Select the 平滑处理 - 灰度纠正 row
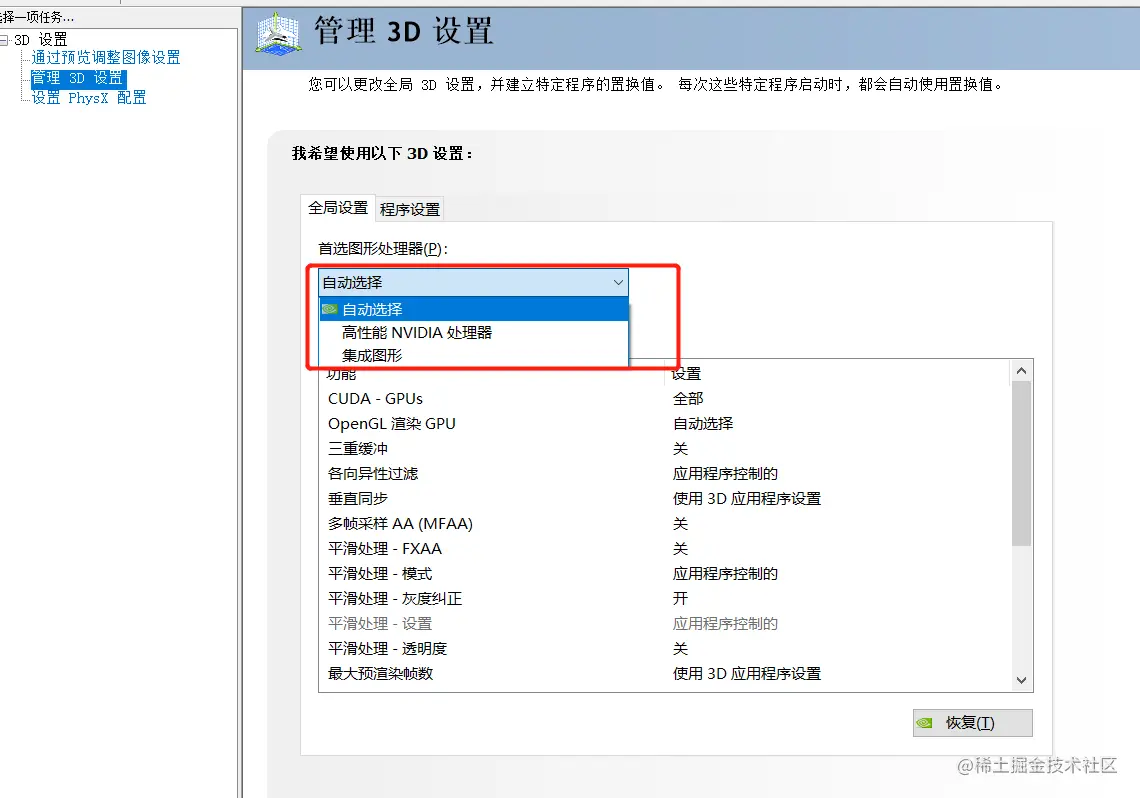 coord(665,598)
